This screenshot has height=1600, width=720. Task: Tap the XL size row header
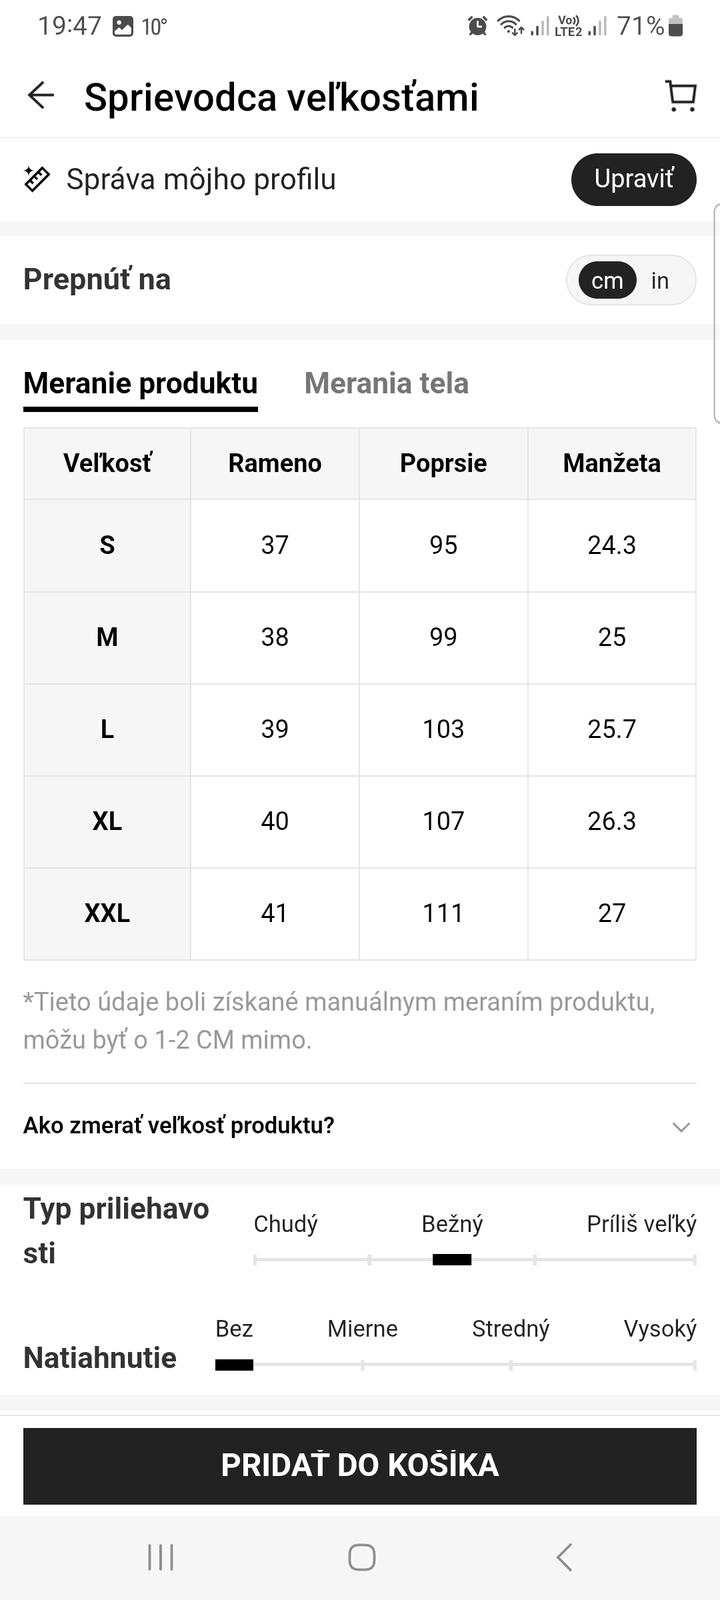pyautogui.click(x=107, y=821)
